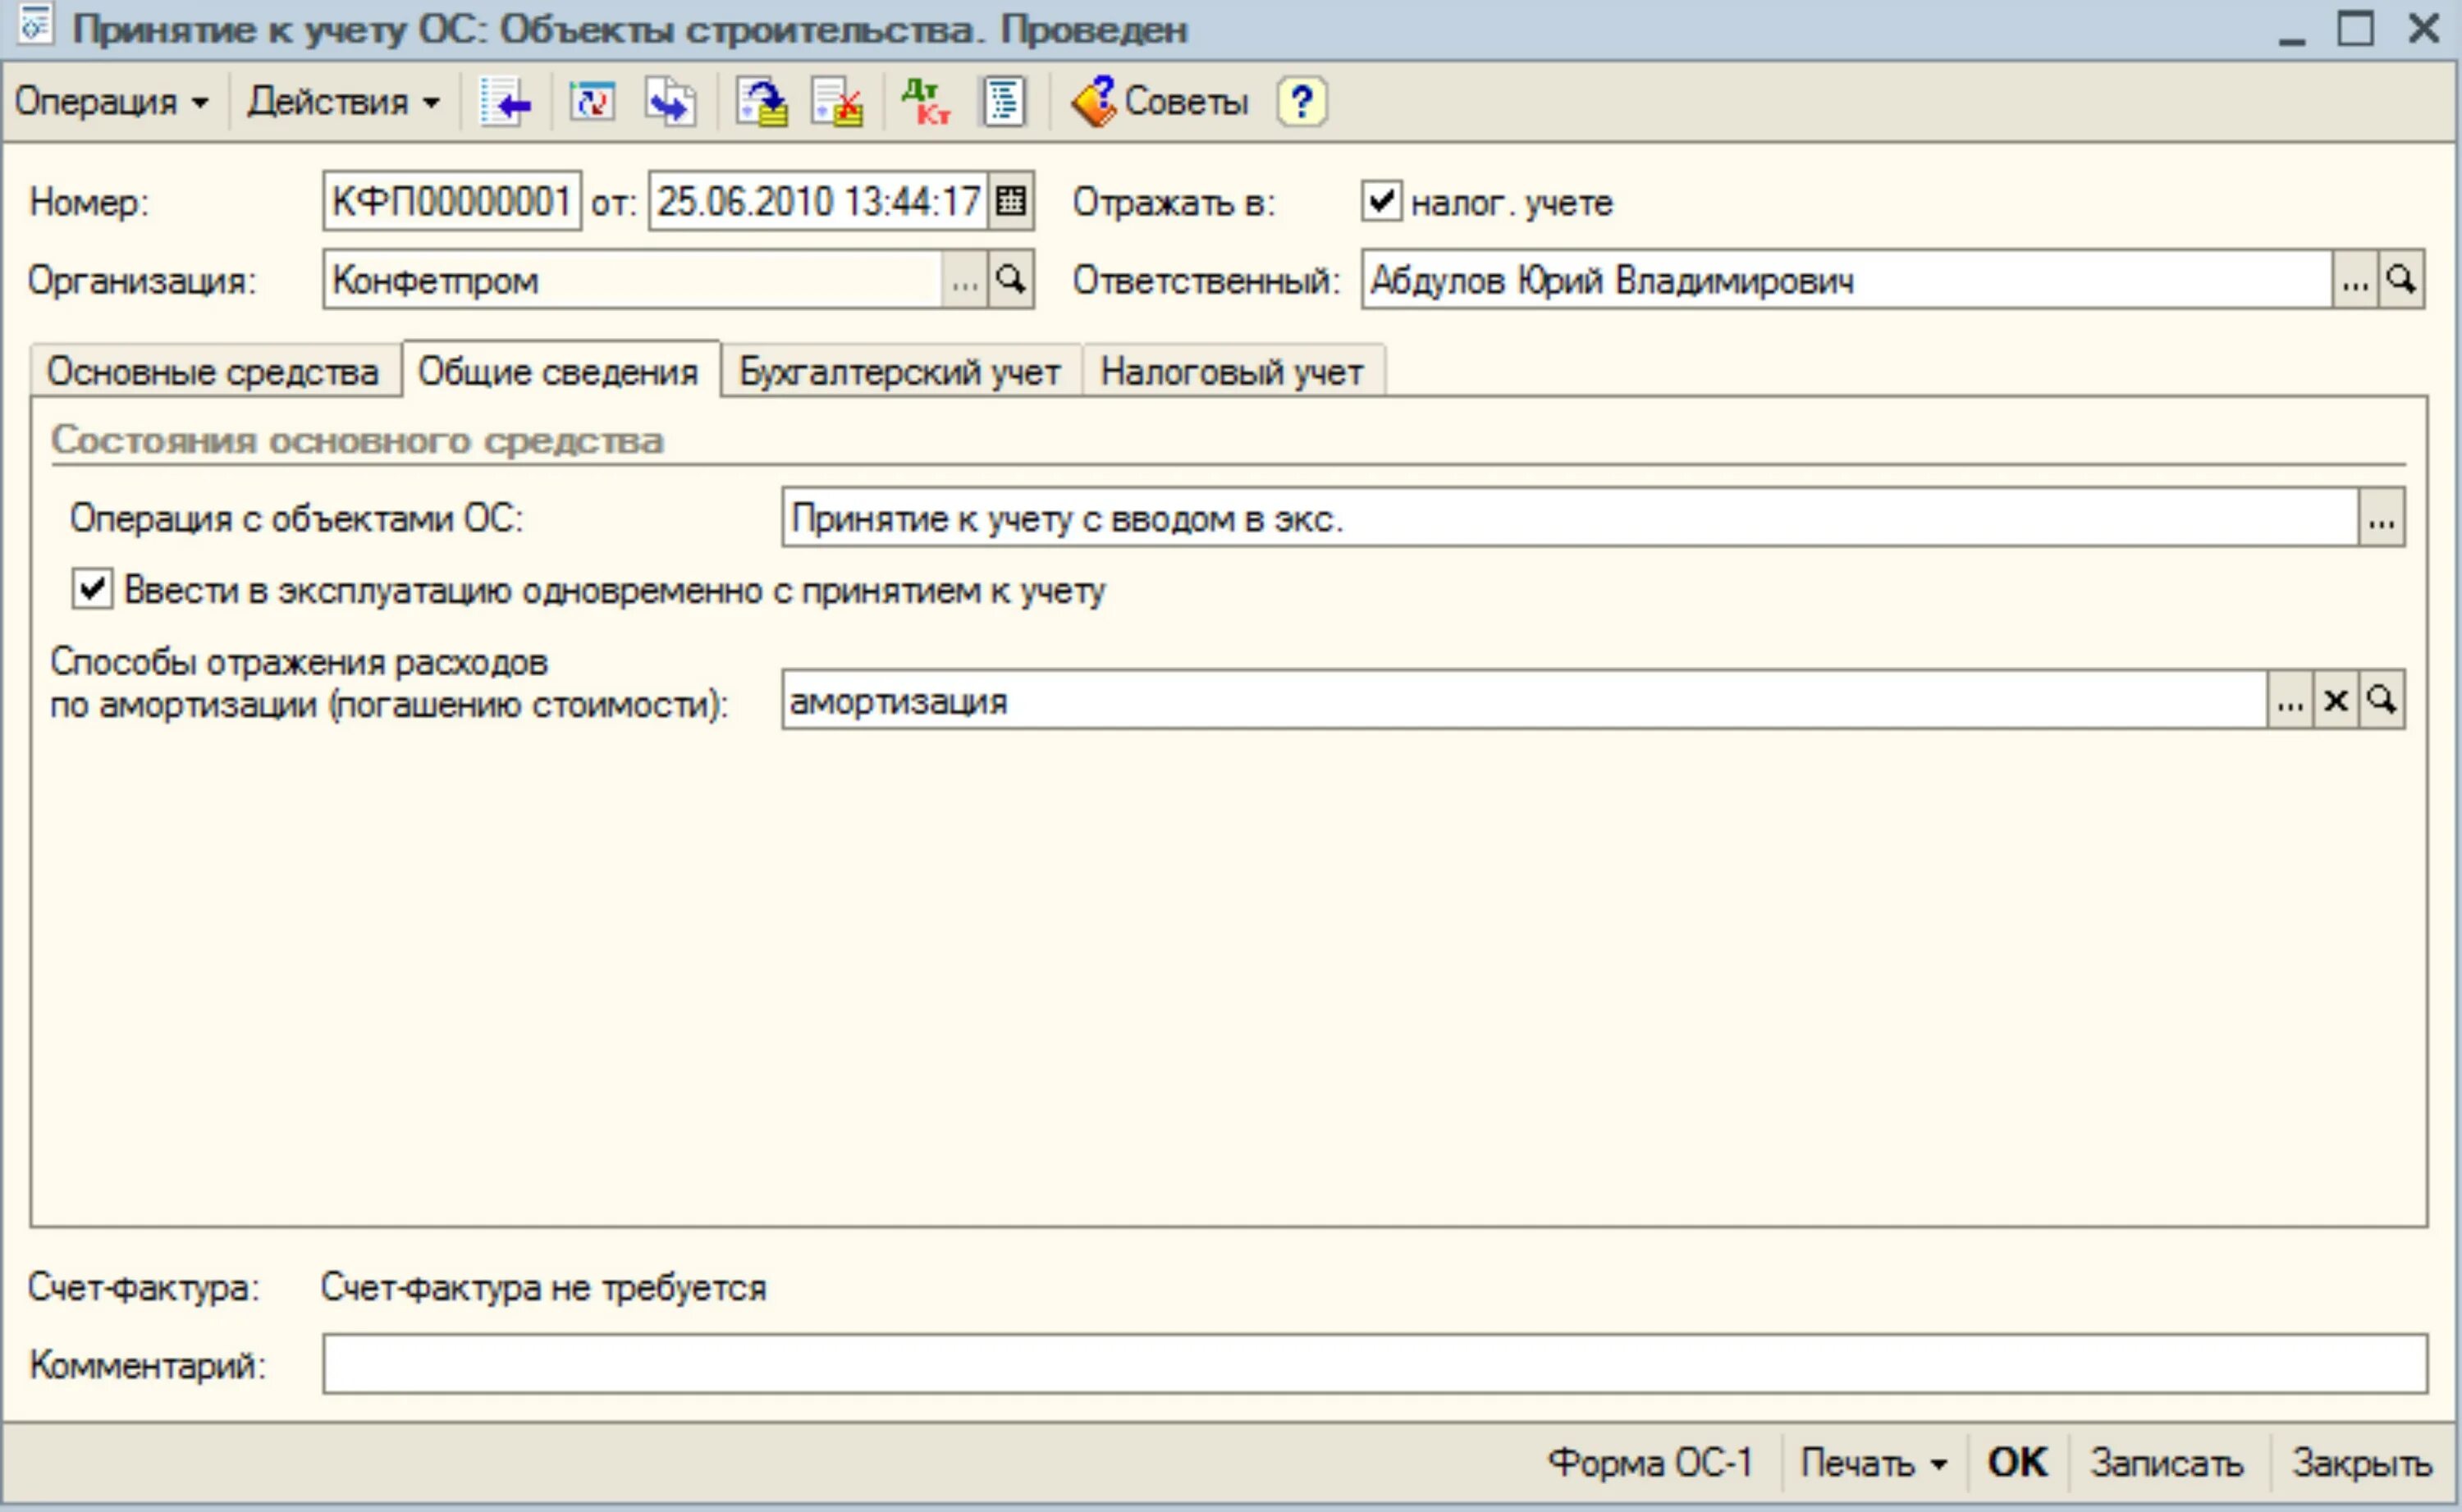2462x1512 pixels.
Task: Click the document structure report icon
Action: (x=1004, y=102)
